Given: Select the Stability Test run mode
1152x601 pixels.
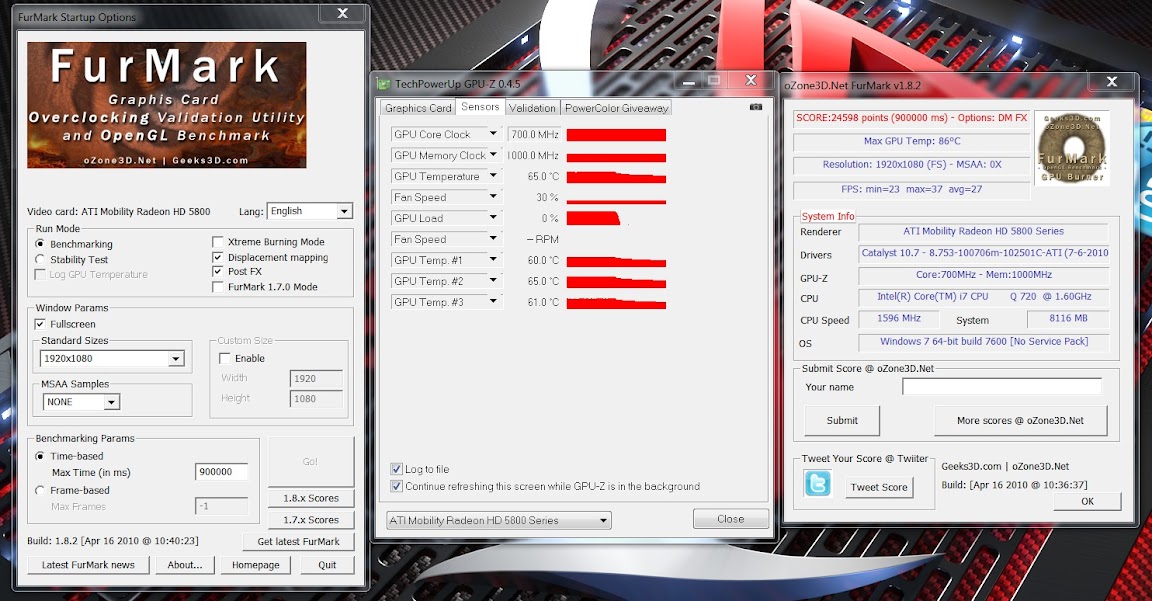Looking at the screenshot, I should 40,259.
